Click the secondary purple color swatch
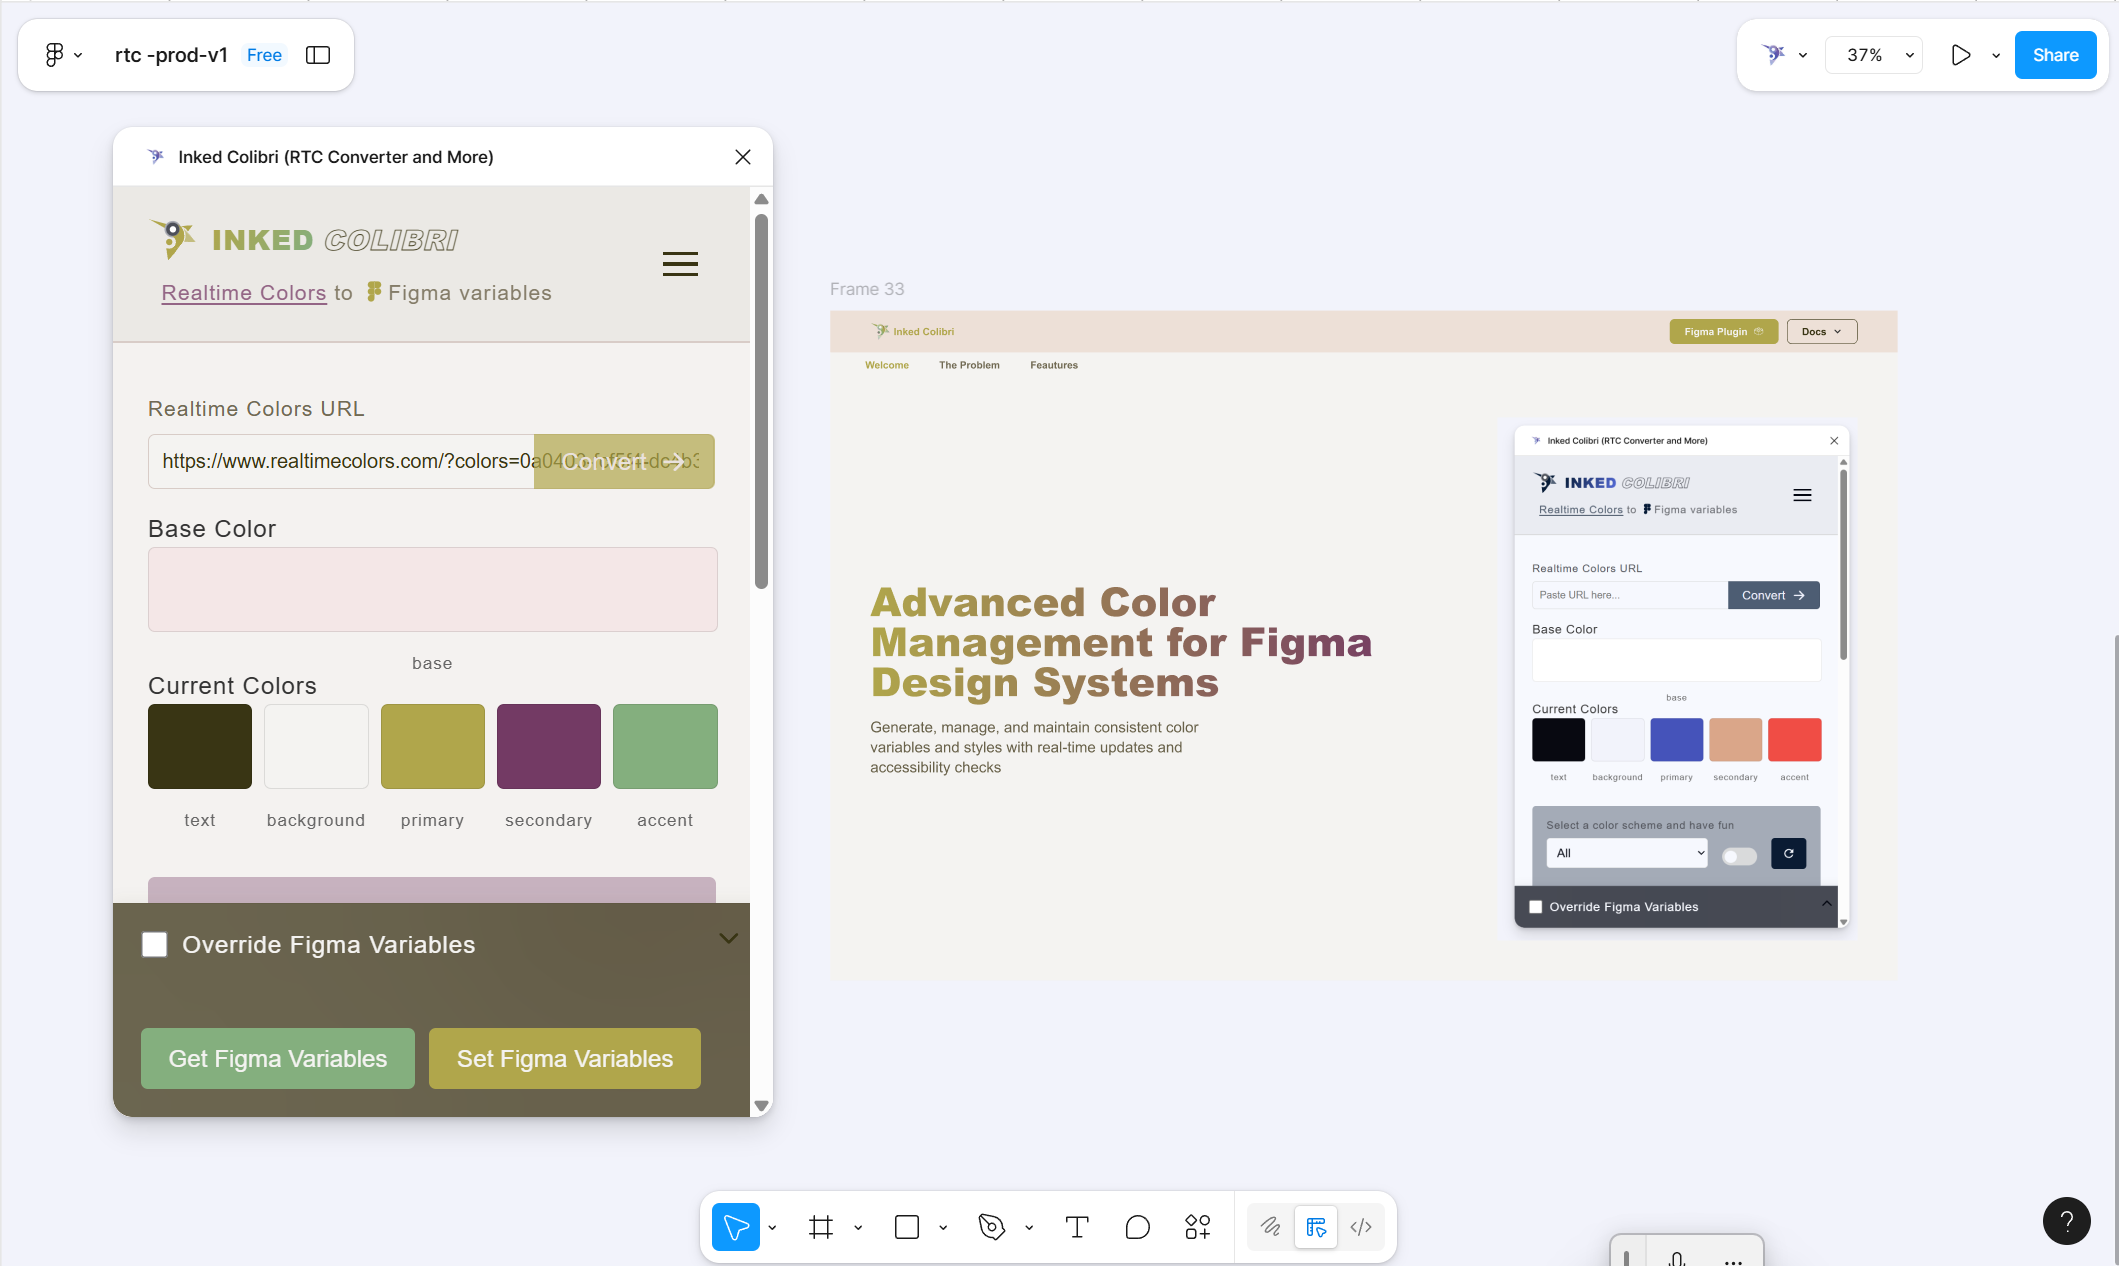 click(x=549, y=746)
